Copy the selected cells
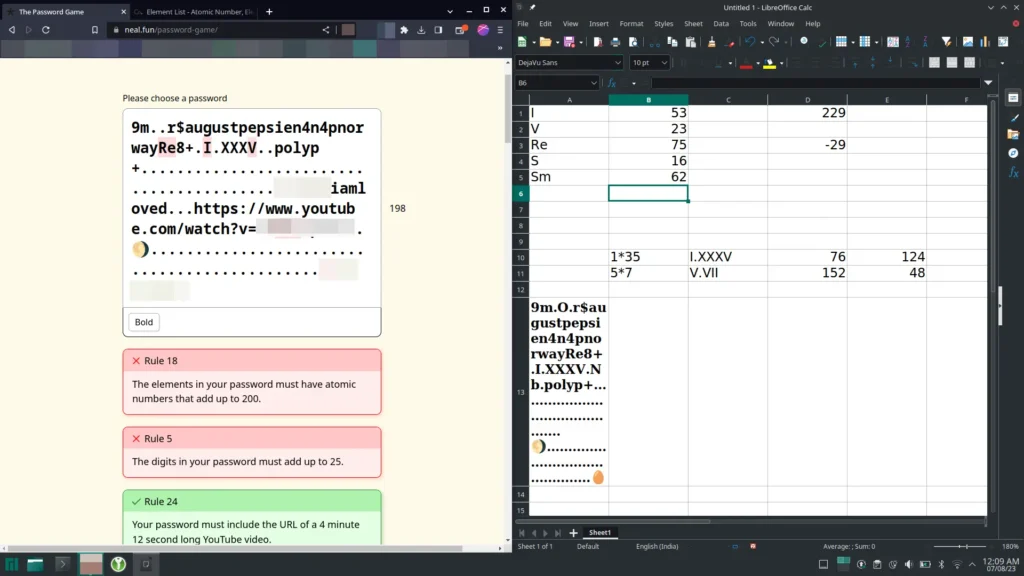1024x576 pixels. pos(672,42)
